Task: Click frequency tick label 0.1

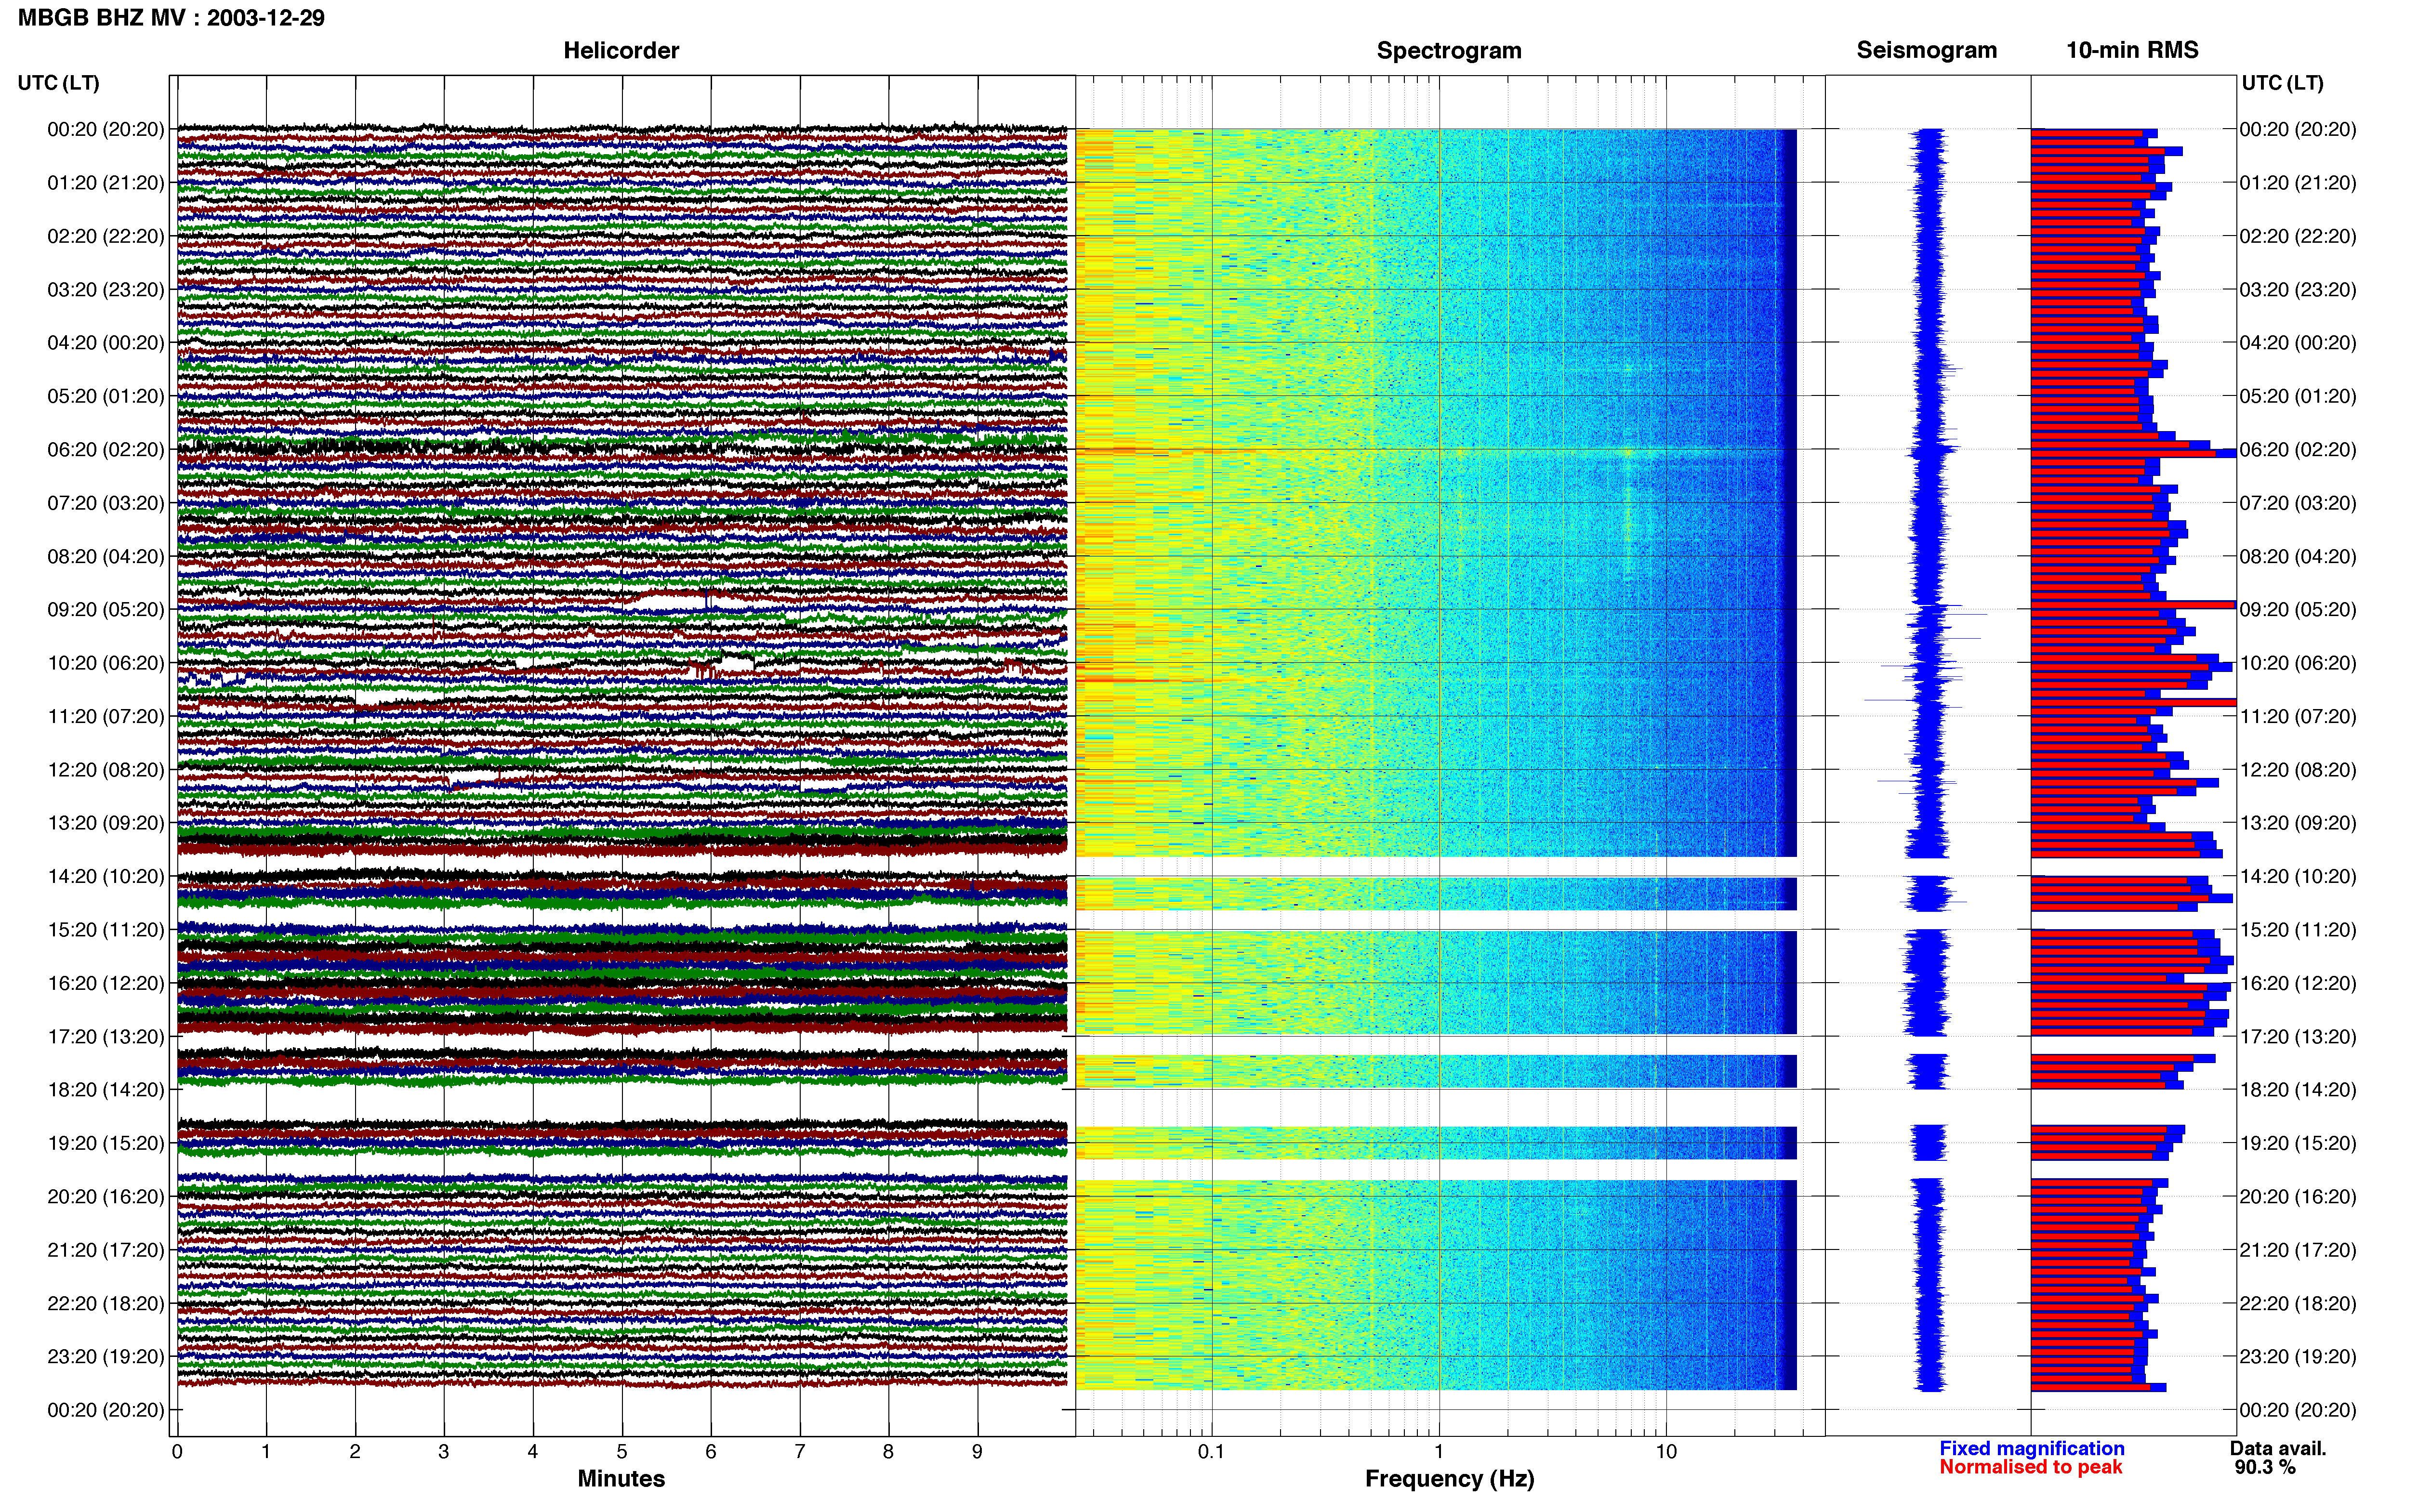Action: point(1211,1452)
